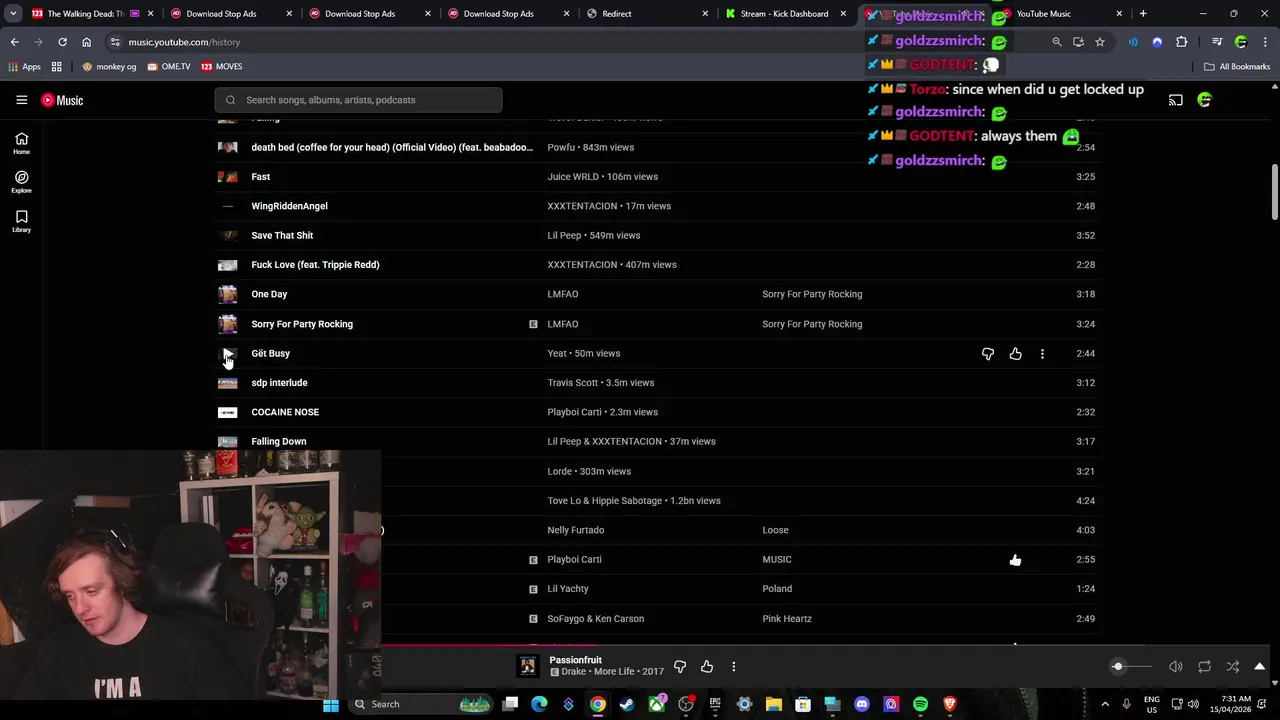Open Discord from the taskbar

point(862,704)
